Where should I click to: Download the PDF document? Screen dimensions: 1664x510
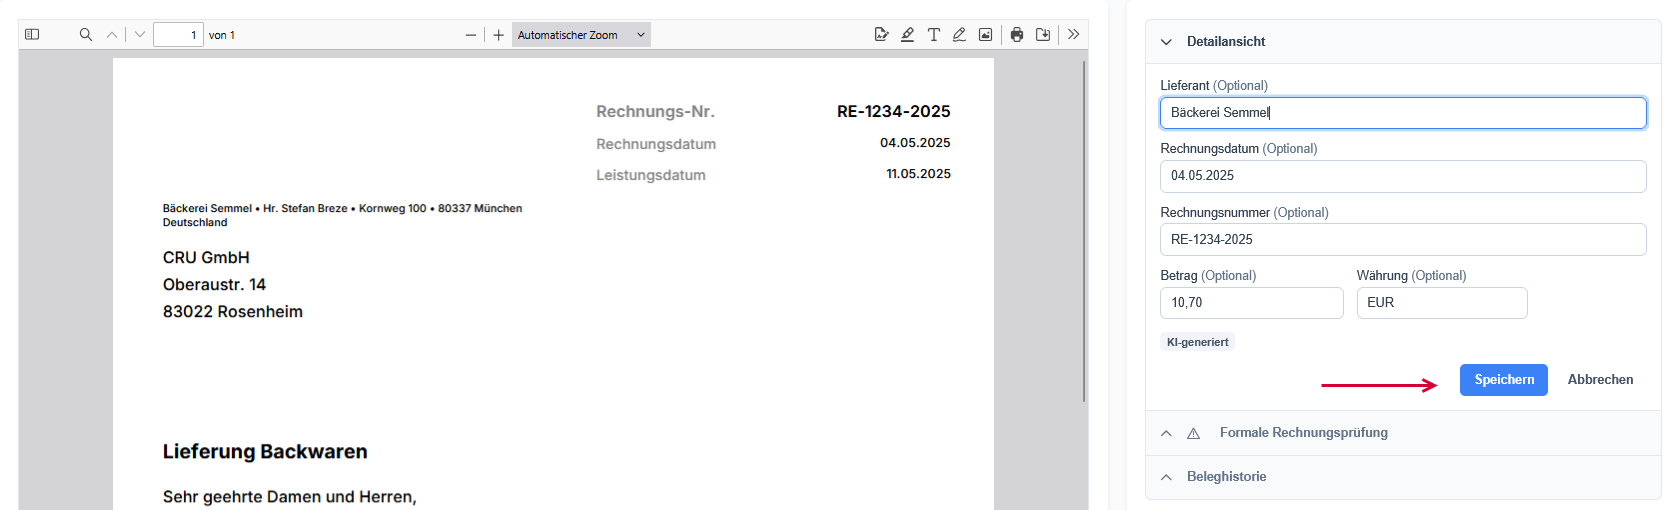pyautogui.click(x=1043, y=35)
